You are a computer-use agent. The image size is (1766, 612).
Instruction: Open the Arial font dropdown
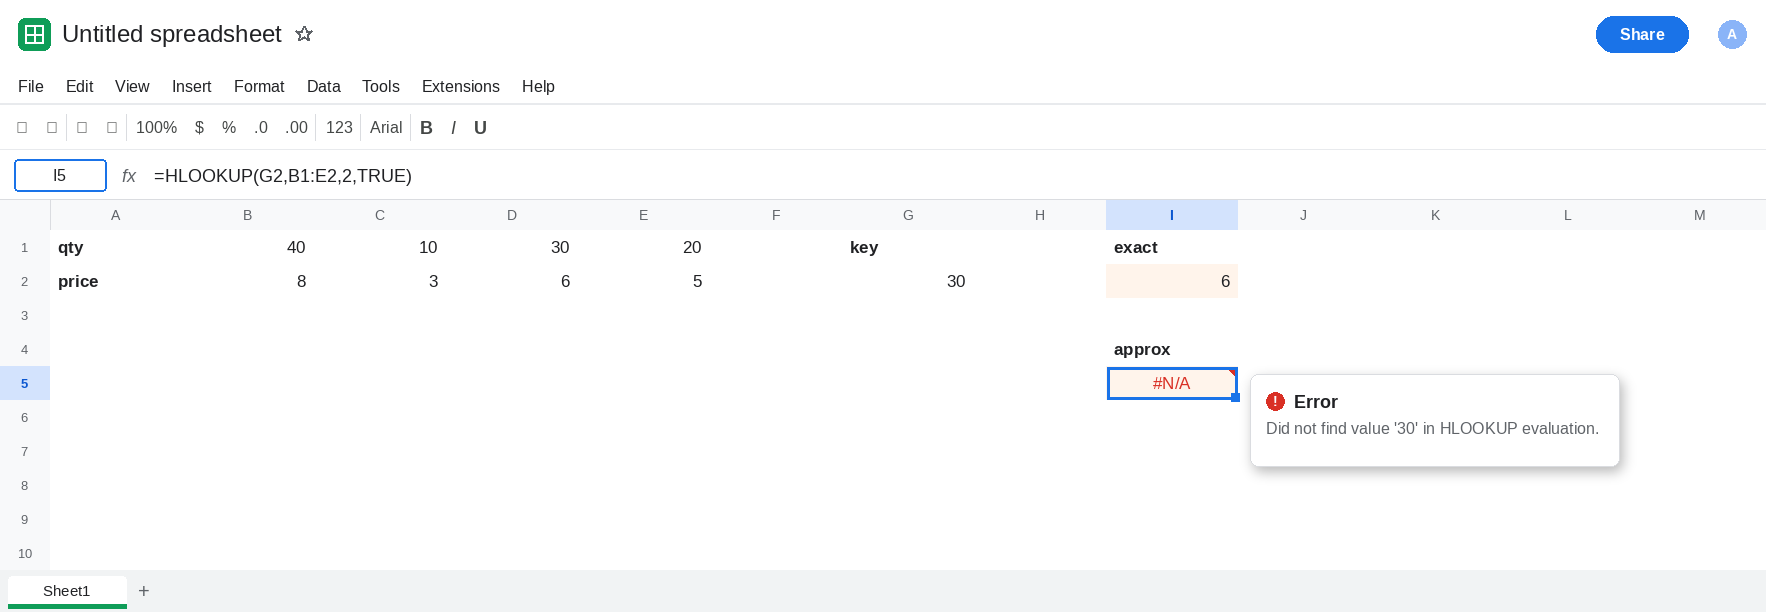pyautogui.click(x=386, y=128)
